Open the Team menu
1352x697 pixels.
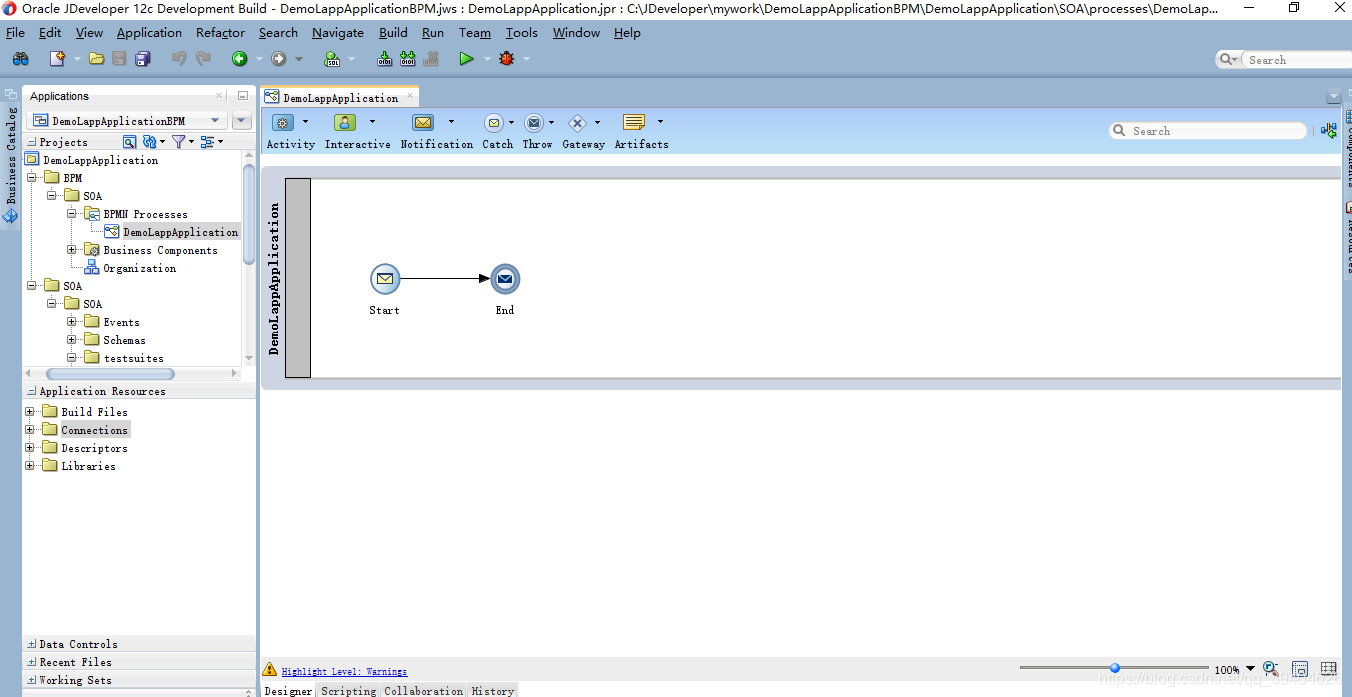click(x=475, y=33)
